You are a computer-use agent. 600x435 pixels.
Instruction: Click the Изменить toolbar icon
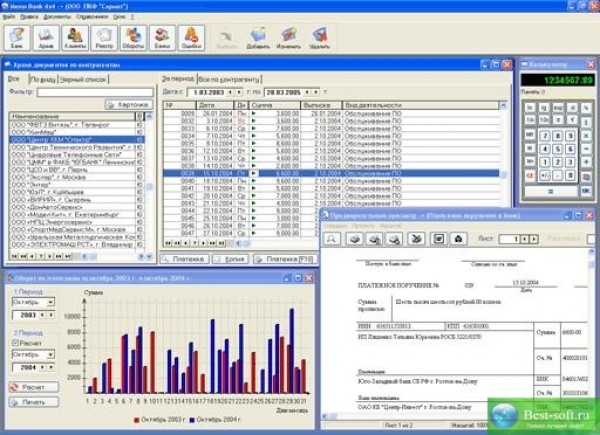point(289,38)
